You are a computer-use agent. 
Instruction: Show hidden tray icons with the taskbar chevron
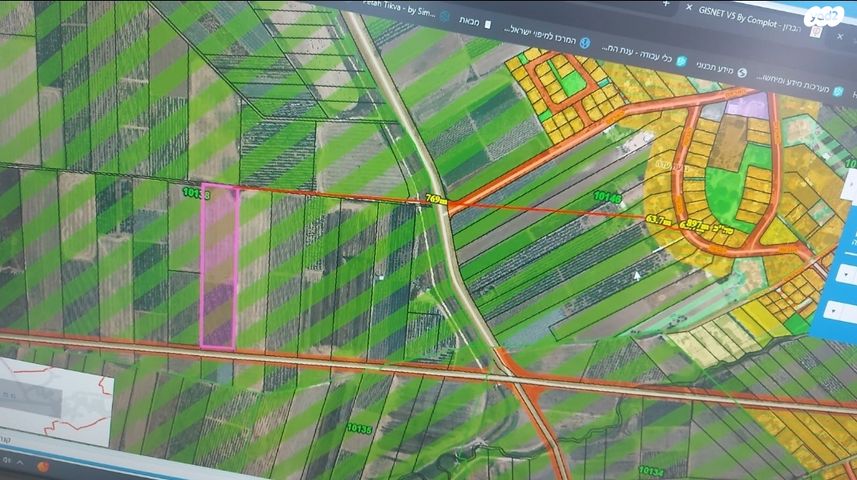(20, 463)
